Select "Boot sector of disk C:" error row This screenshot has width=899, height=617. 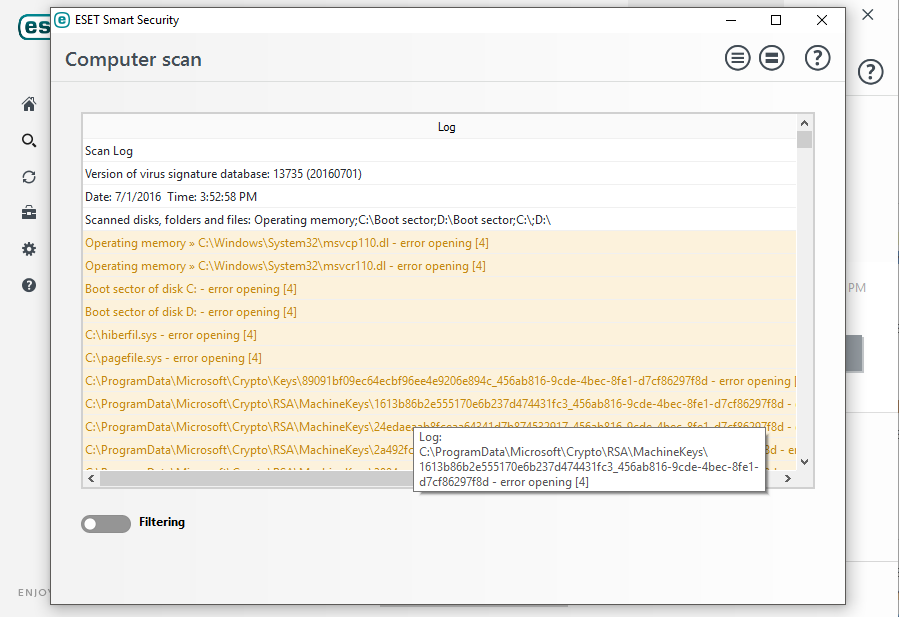pos(440,288)
